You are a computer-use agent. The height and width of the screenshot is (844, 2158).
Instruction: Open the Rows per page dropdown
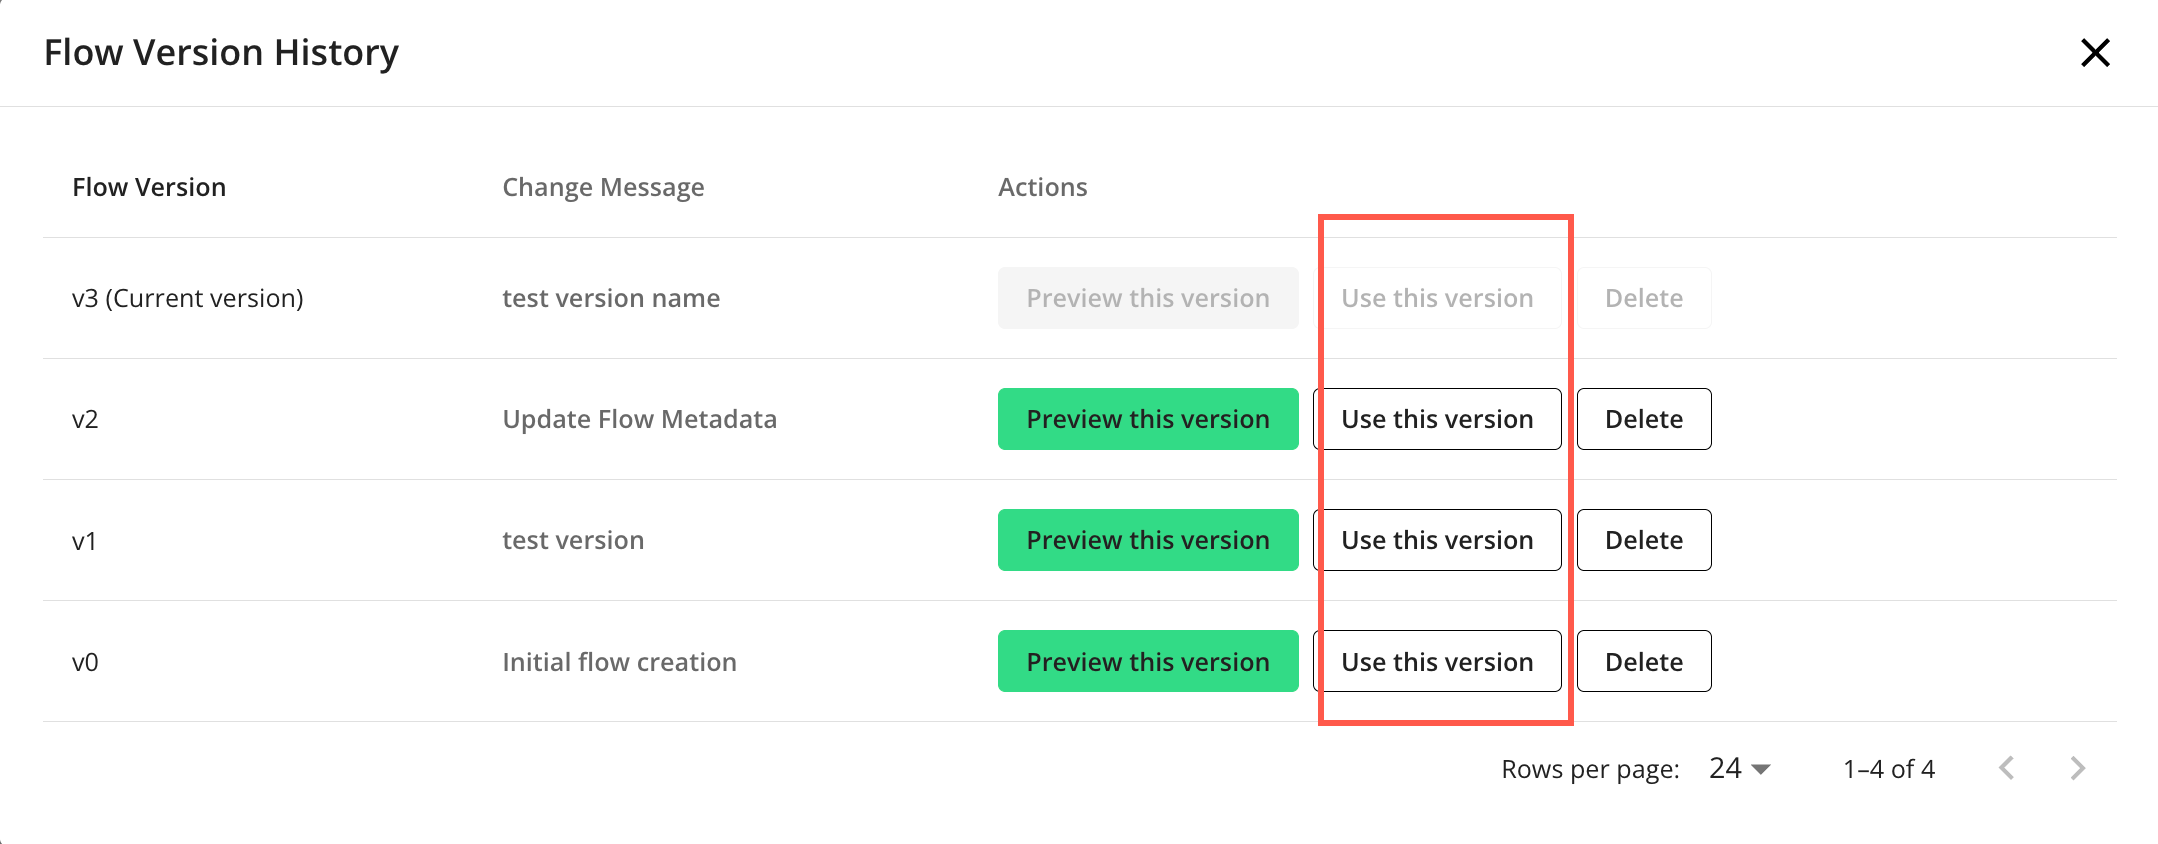[1739, 768]
